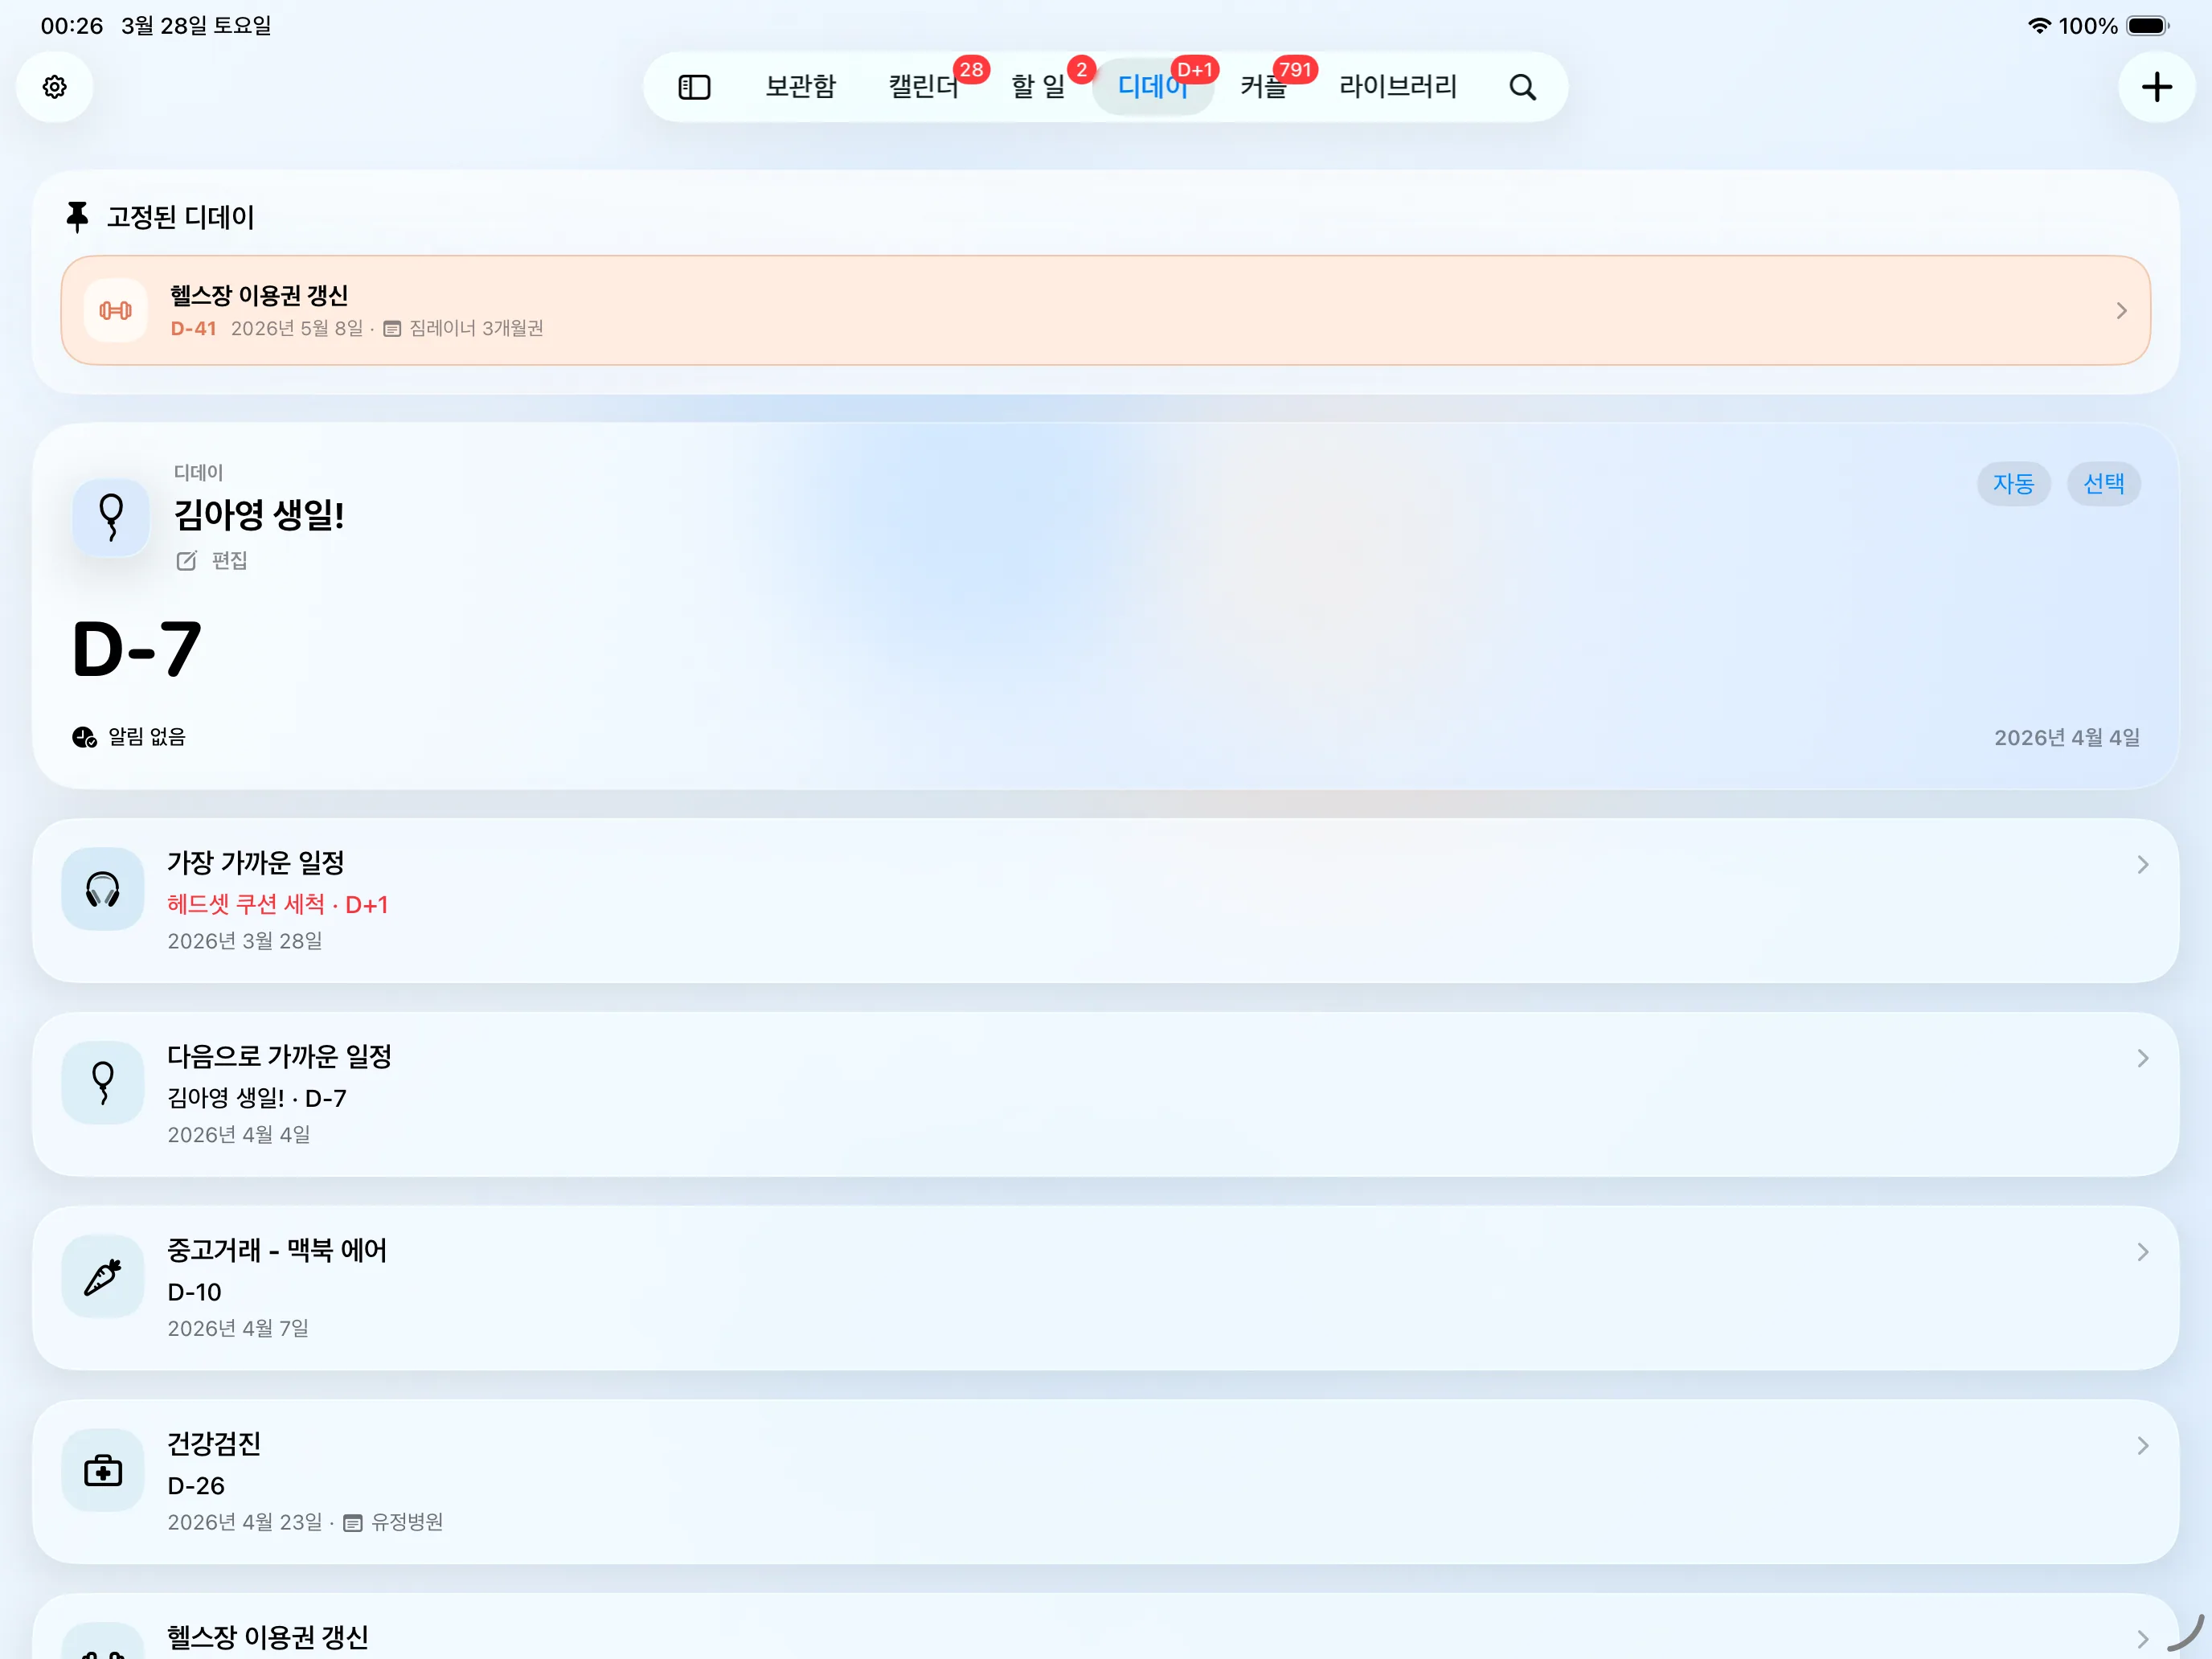Click the 알림 없음 clock icon

(84, 738)
